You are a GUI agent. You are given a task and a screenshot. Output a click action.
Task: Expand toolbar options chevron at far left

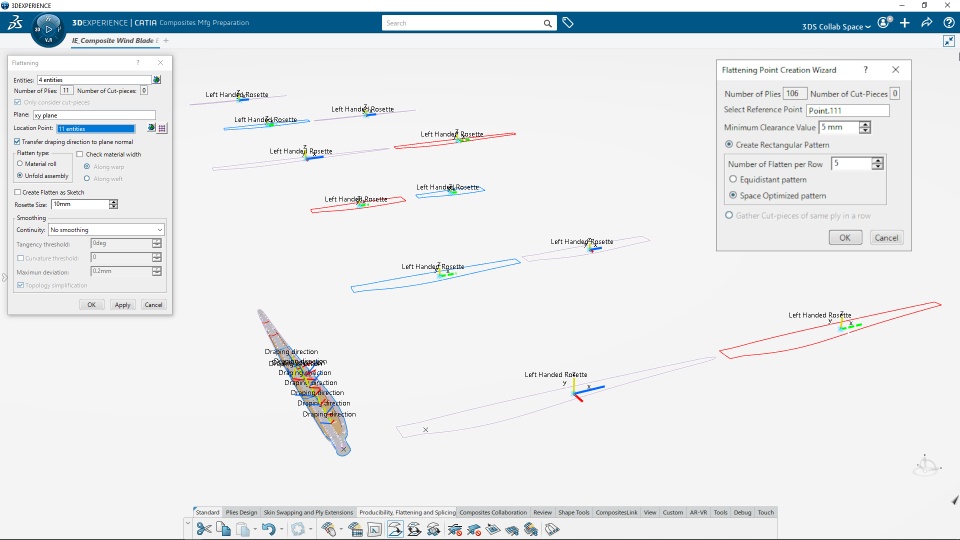click(188, 523)
